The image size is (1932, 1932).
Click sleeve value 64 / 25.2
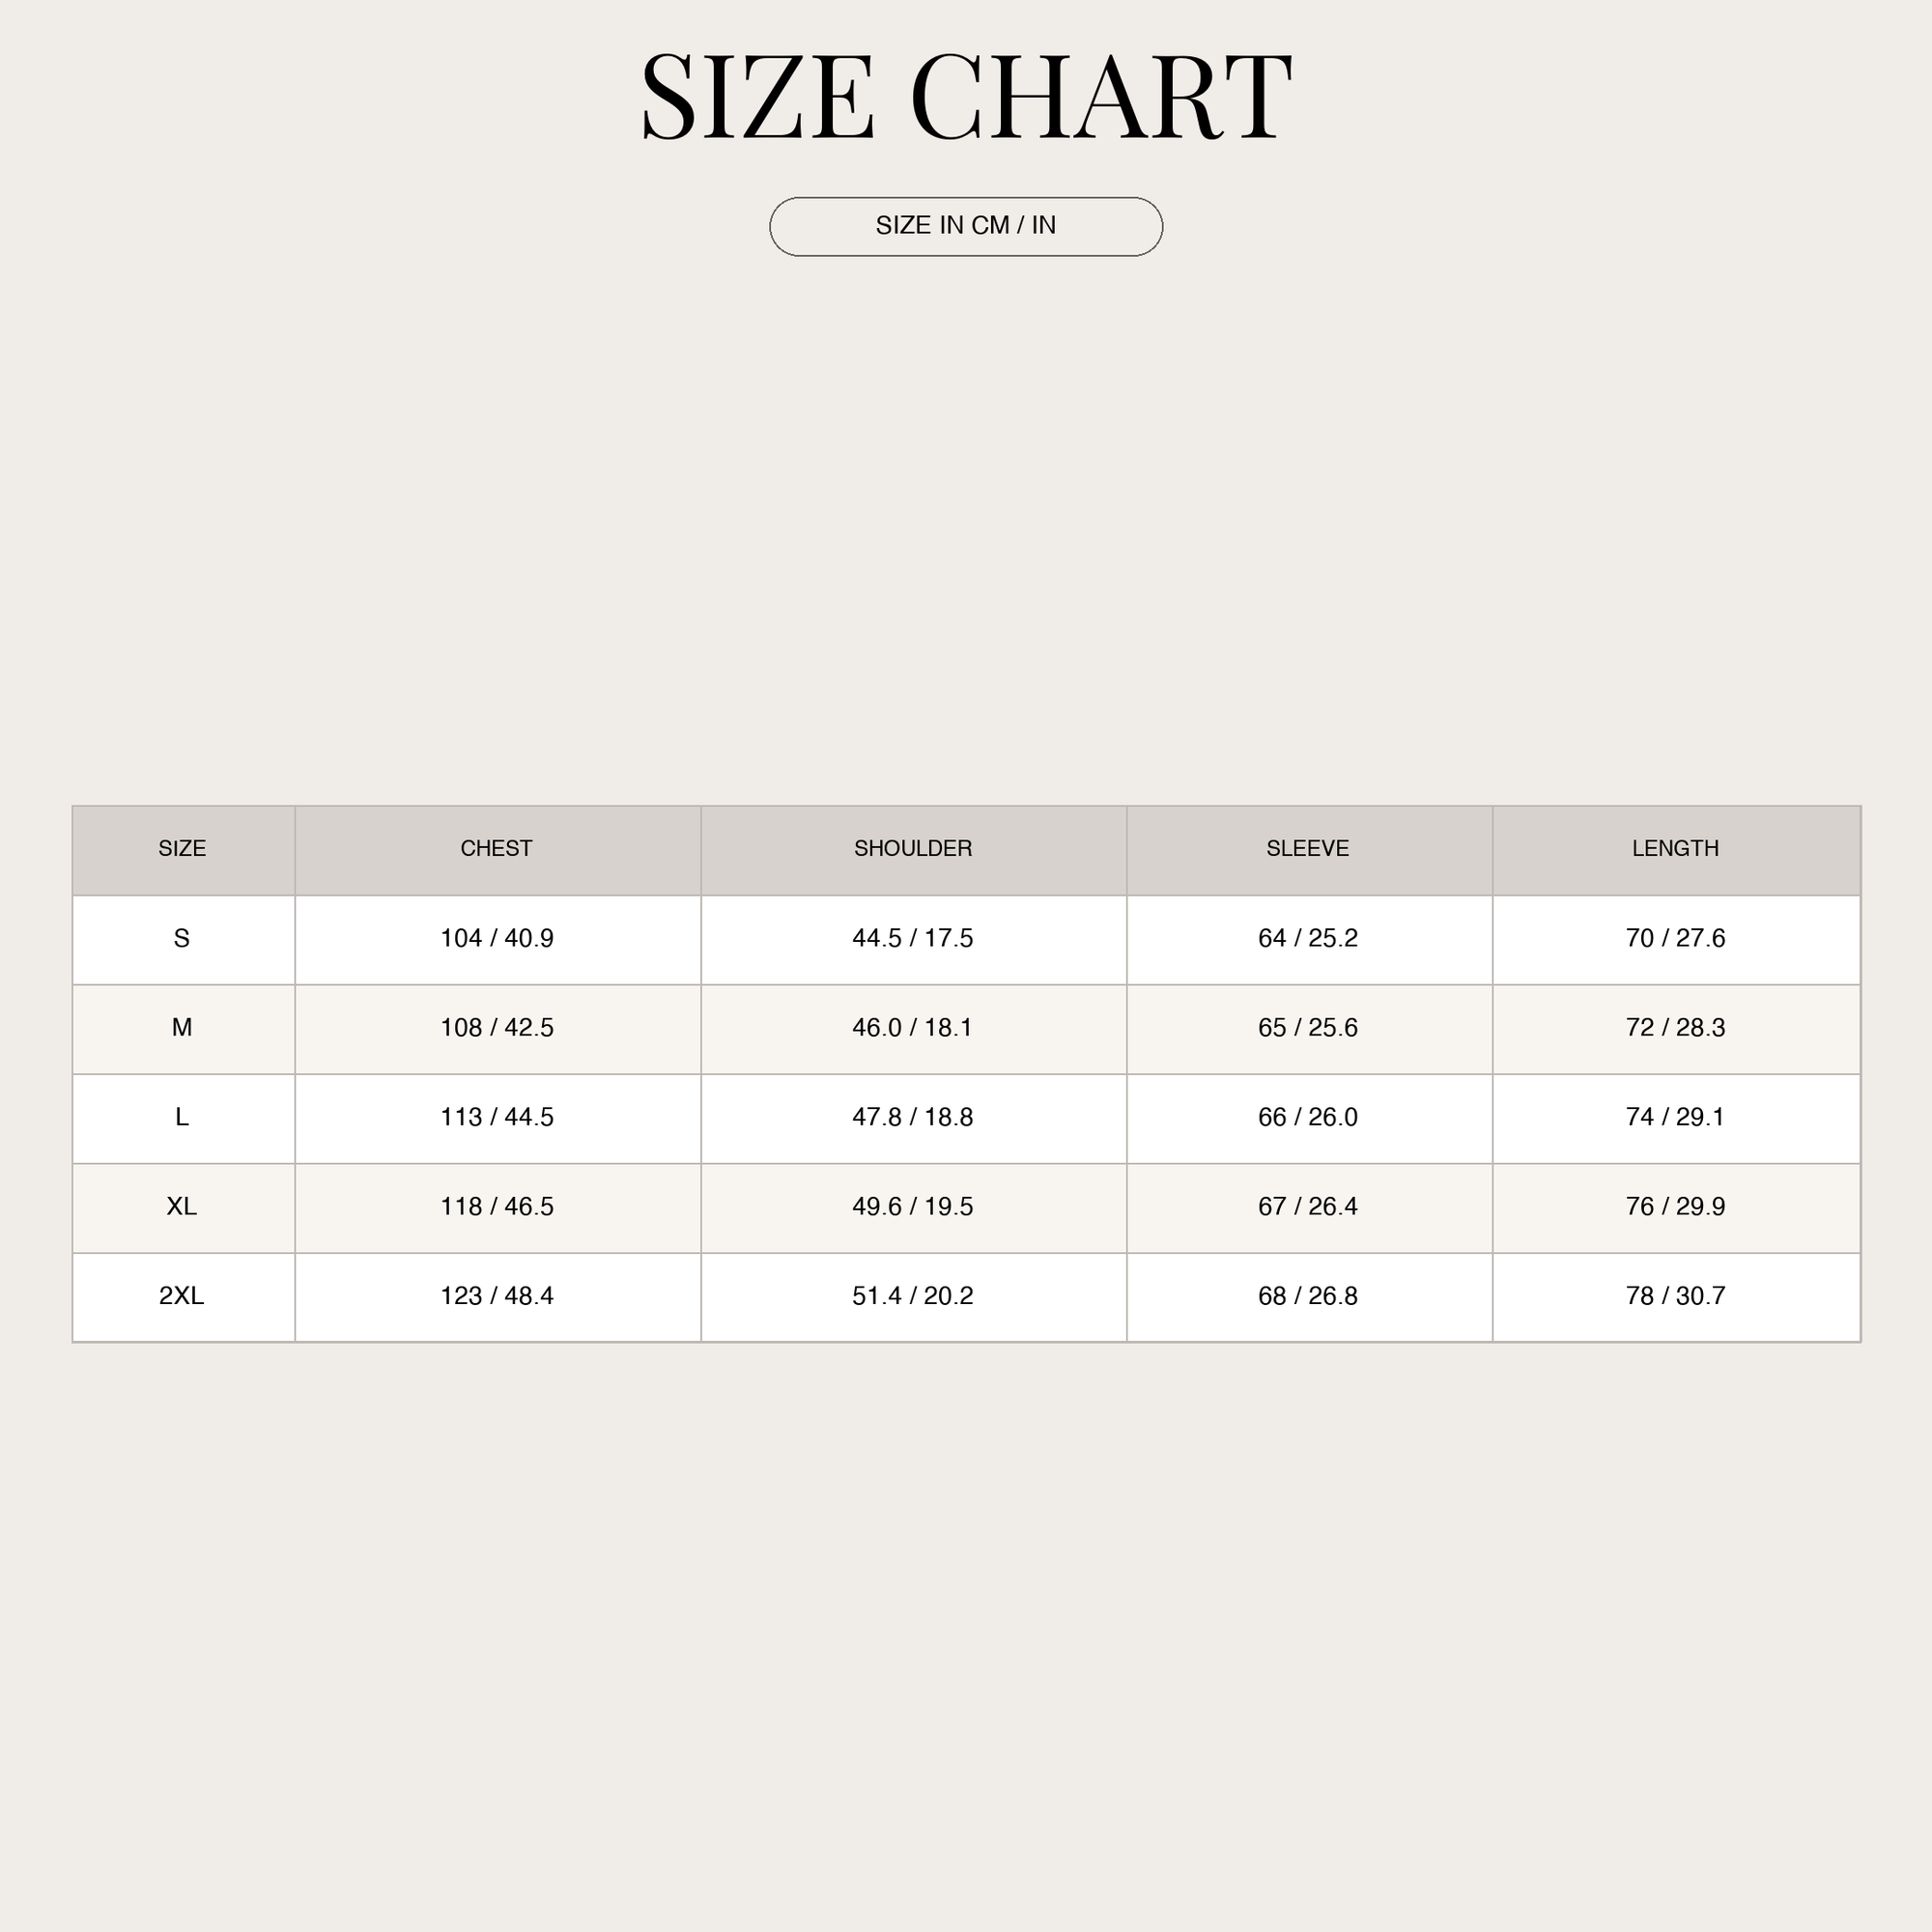[x=1308, y=938]
